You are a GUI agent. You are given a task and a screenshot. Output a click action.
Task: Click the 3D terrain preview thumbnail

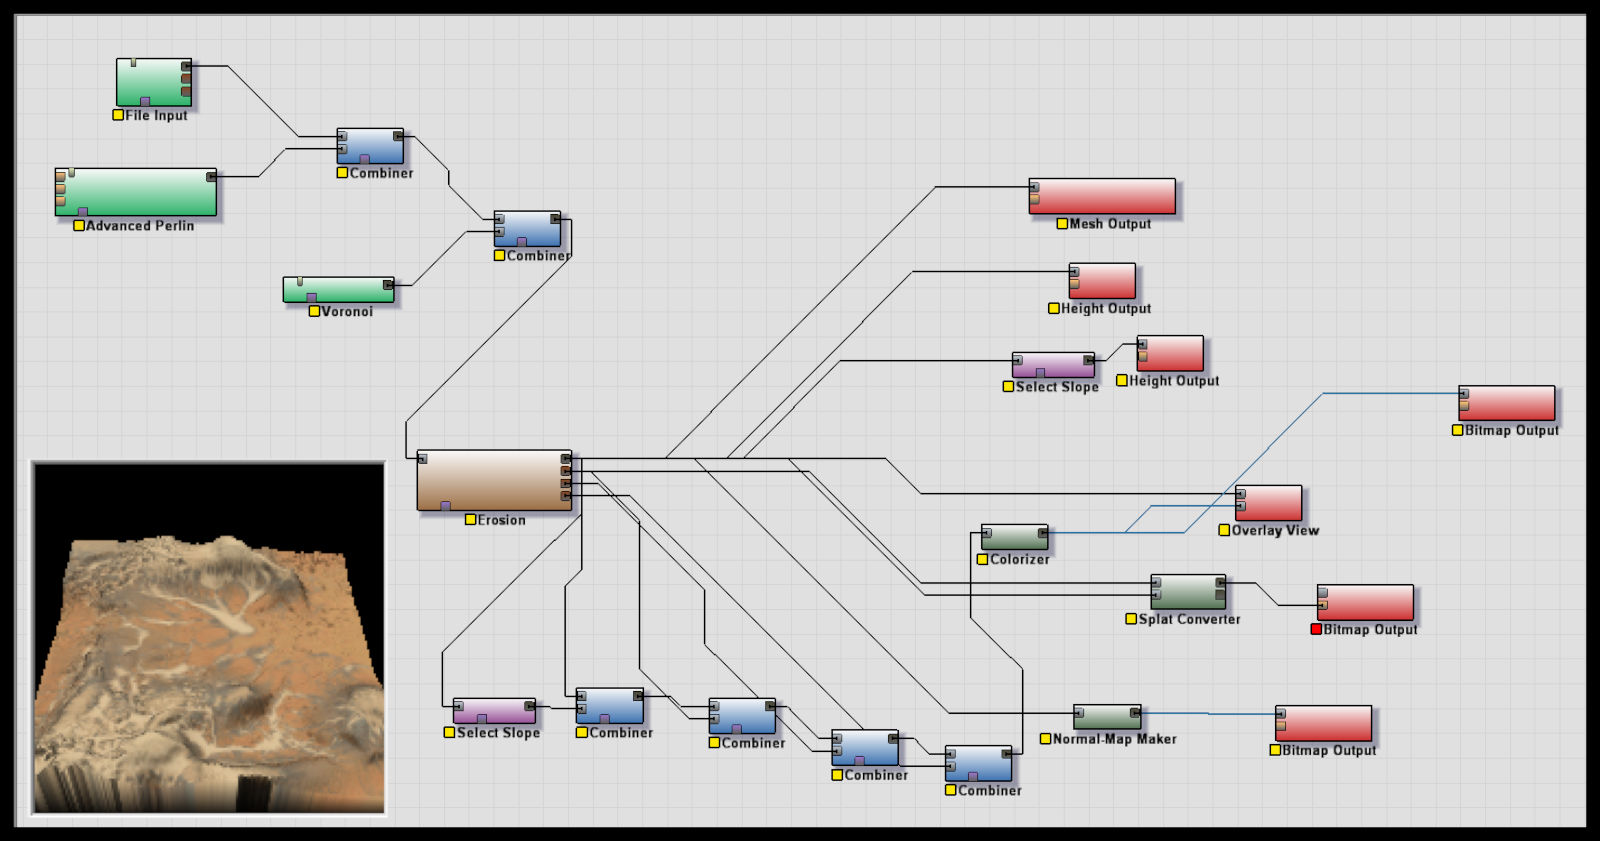tap(208, 638)
